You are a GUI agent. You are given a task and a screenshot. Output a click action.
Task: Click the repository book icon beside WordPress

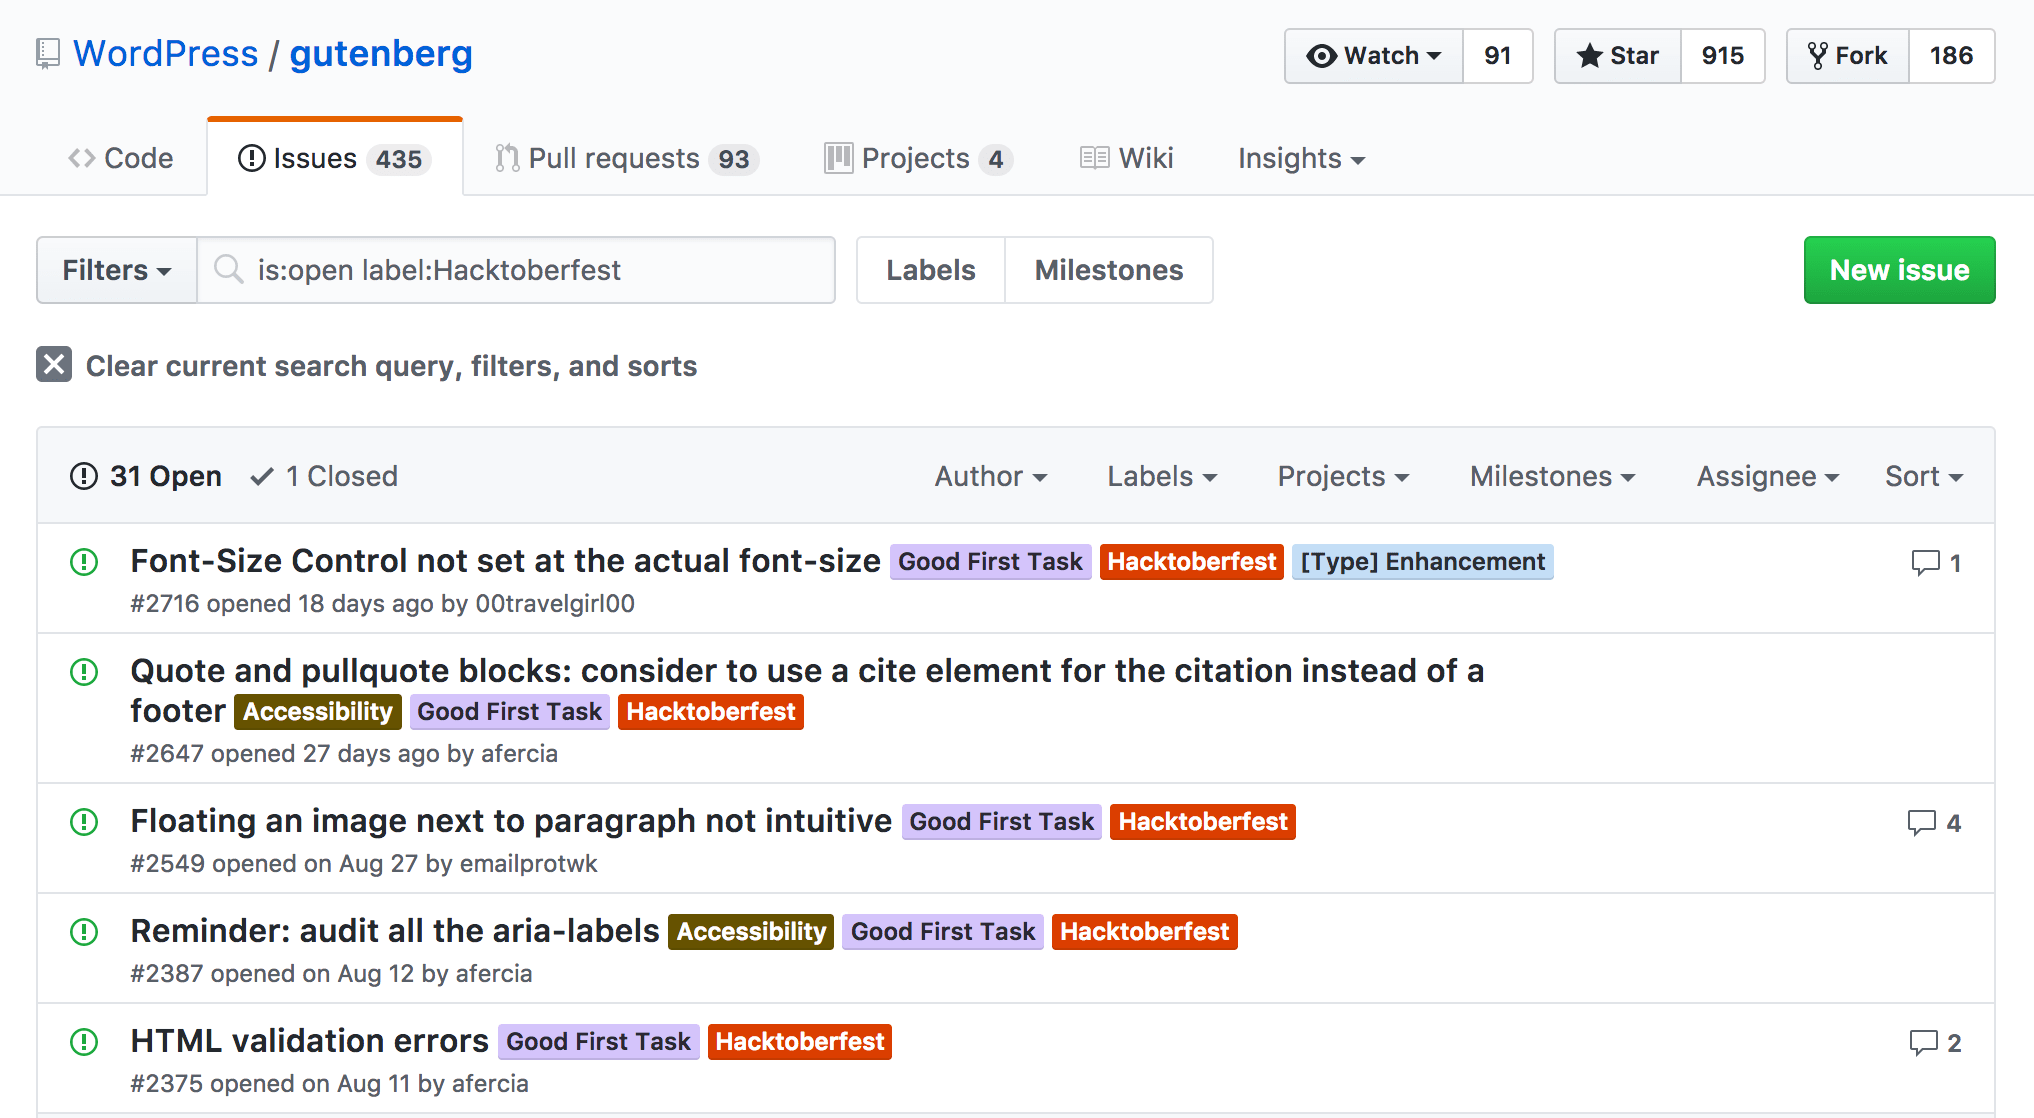(x=47, y=54)
